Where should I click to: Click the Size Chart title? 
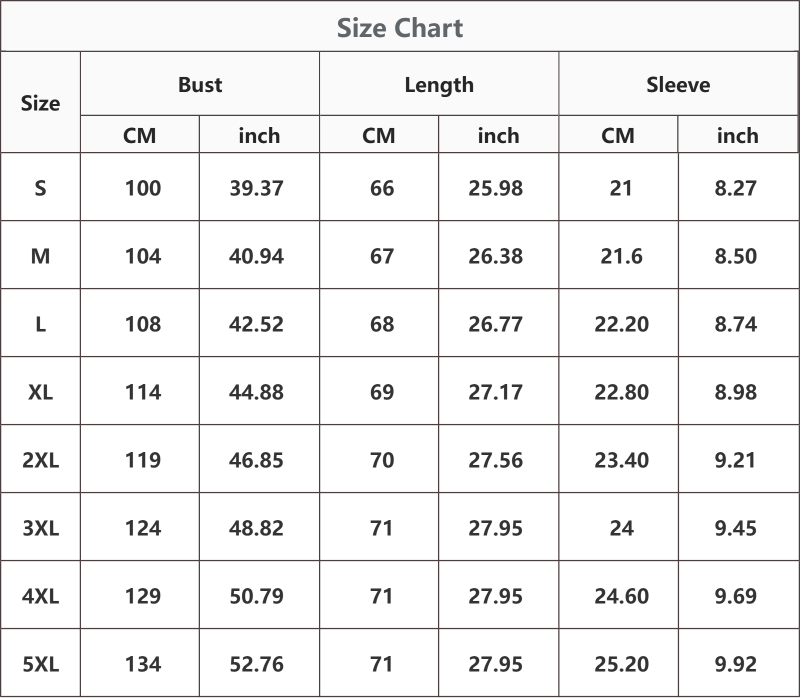coord(400,28)
